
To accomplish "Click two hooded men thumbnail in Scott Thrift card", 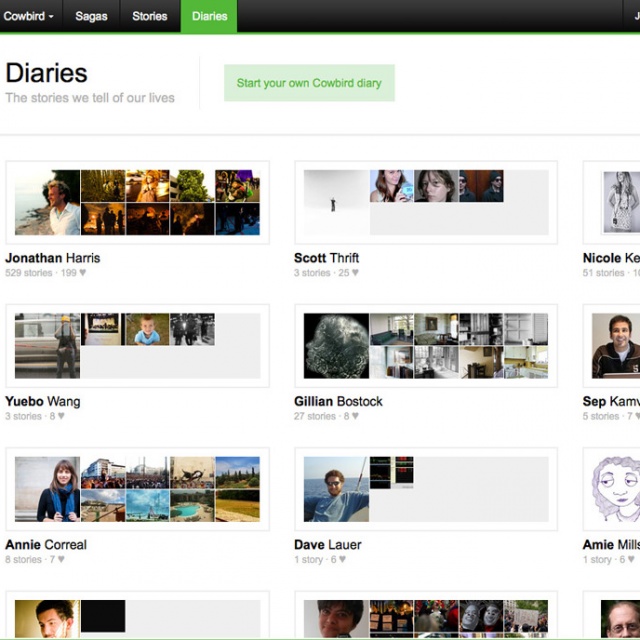I will click(x=481, y=186).
